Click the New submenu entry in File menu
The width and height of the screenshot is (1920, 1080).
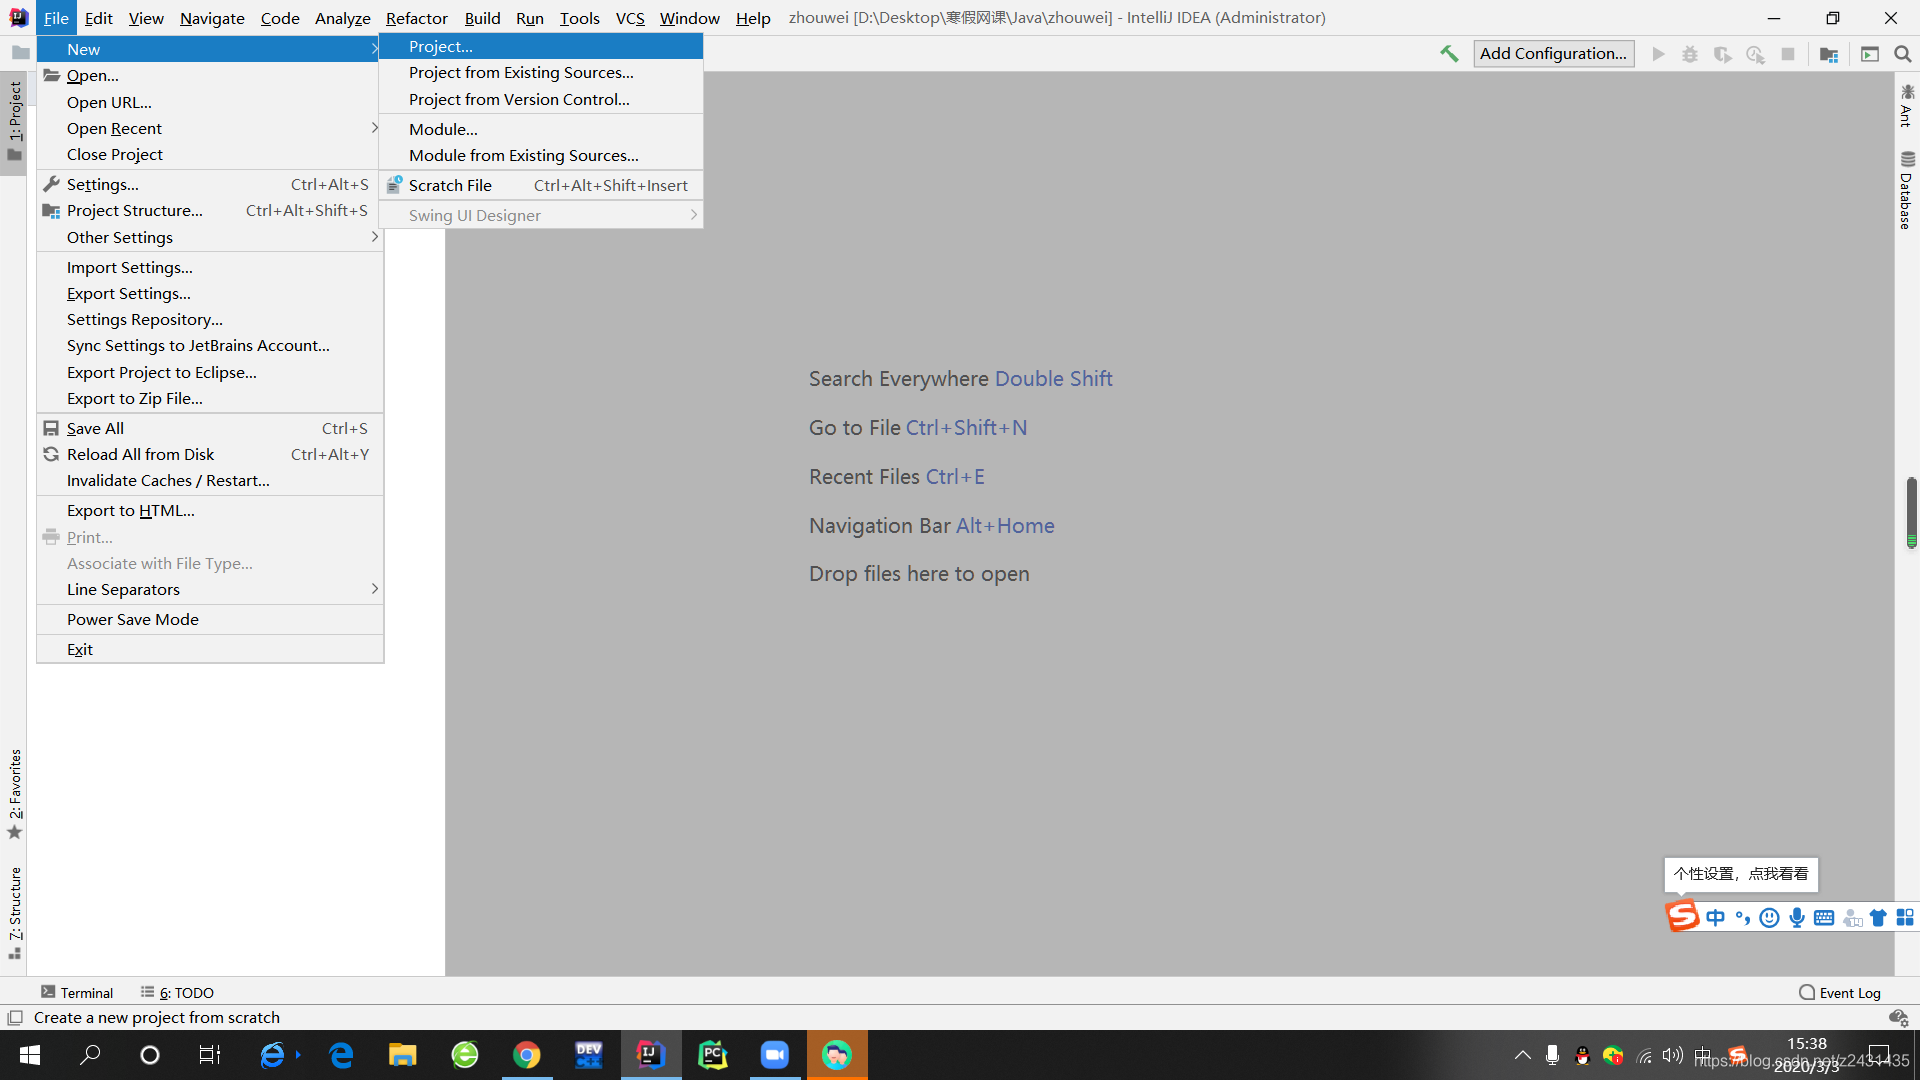pos(210,49)
